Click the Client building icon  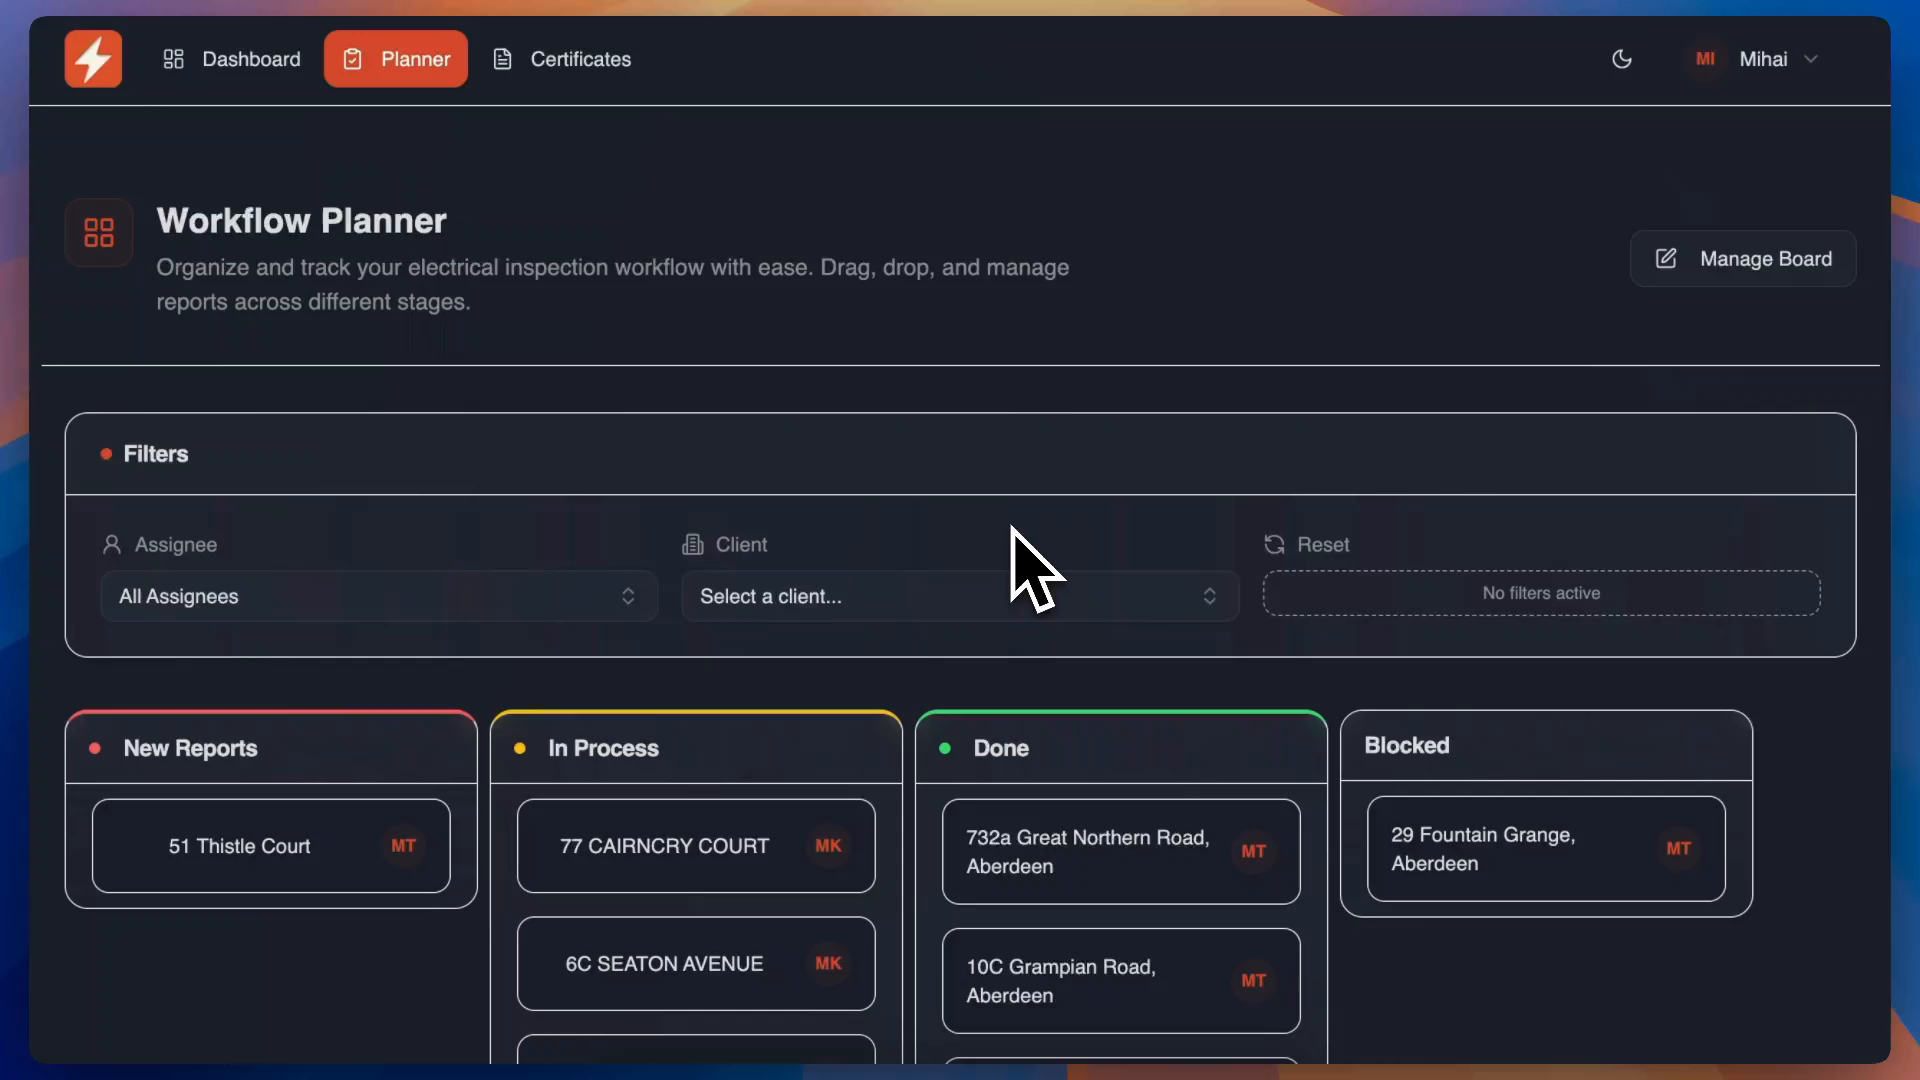692,544
